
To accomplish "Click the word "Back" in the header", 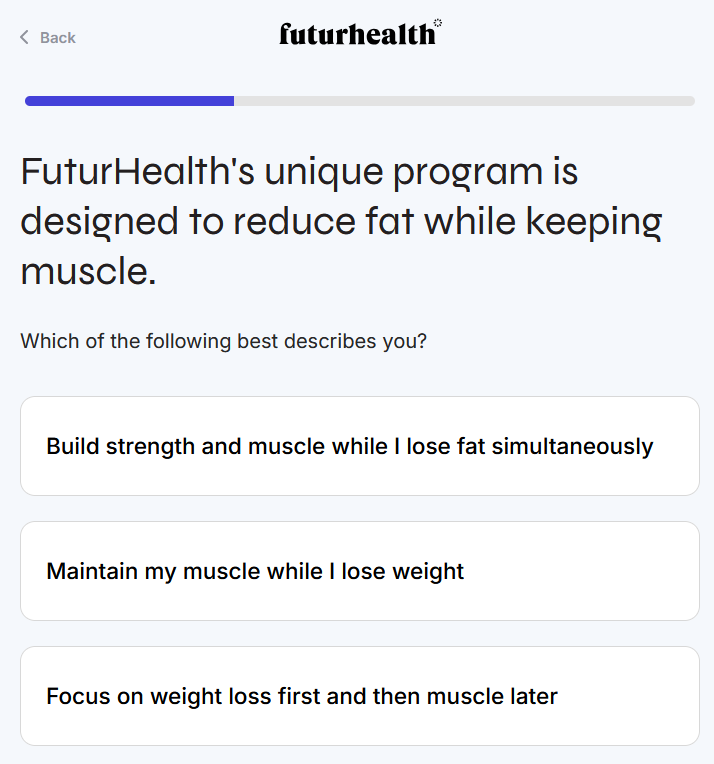I will [x=58, y=38].
